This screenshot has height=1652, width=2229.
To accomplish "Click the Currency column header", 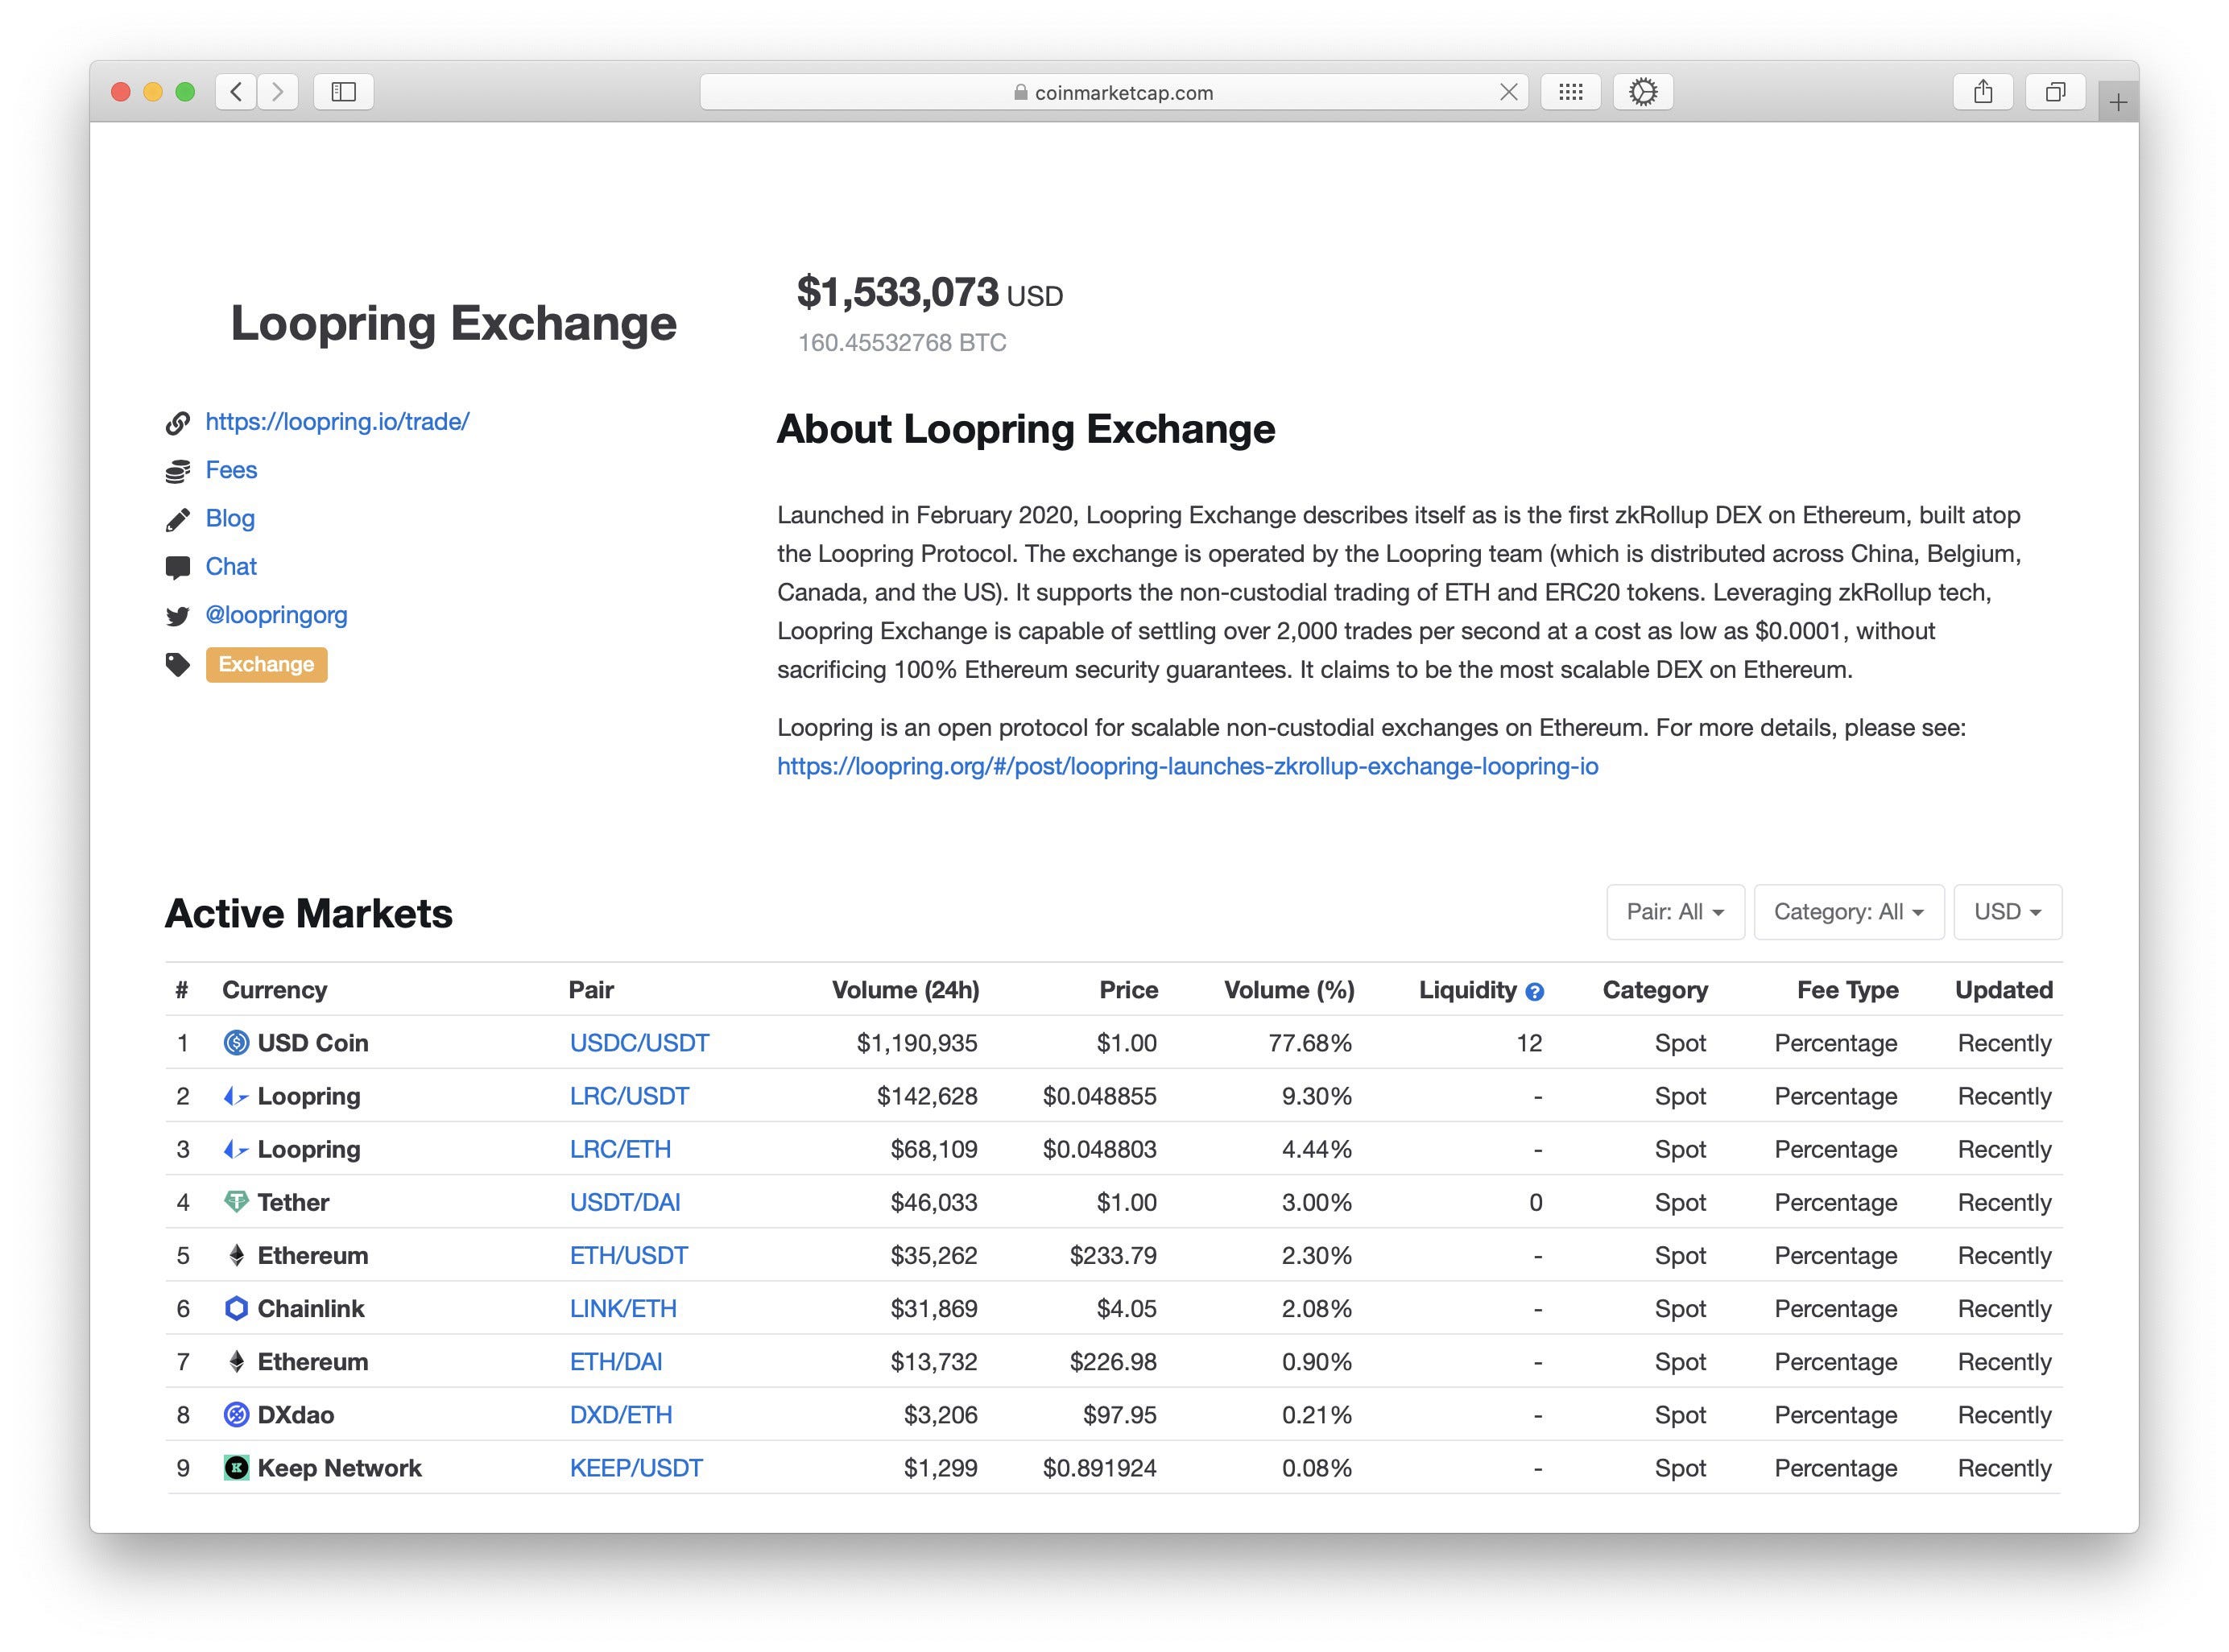I will 274,990.
